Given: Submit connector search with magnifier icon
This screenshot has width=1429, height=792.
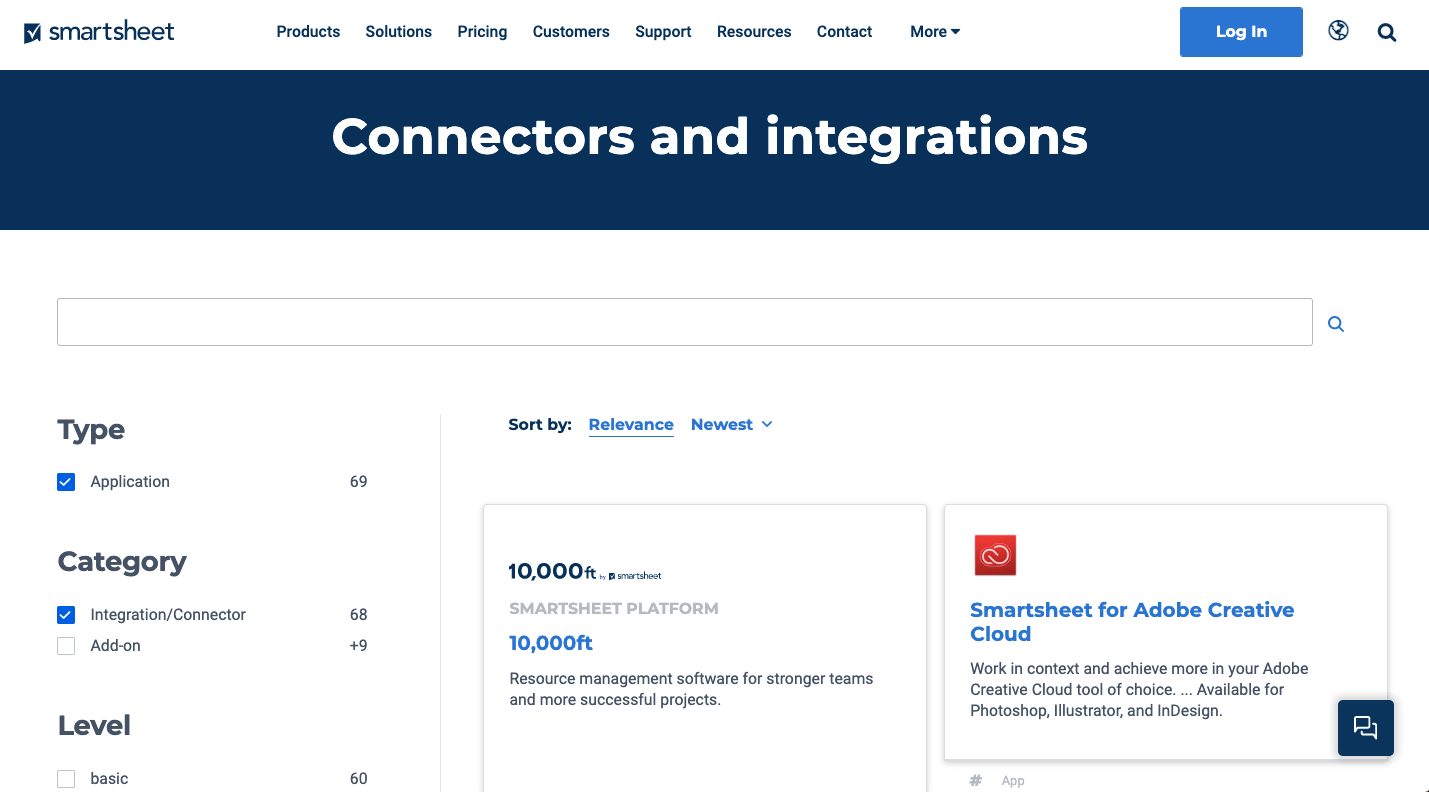Looking at the screenshot, I should tap(1336, 324).
